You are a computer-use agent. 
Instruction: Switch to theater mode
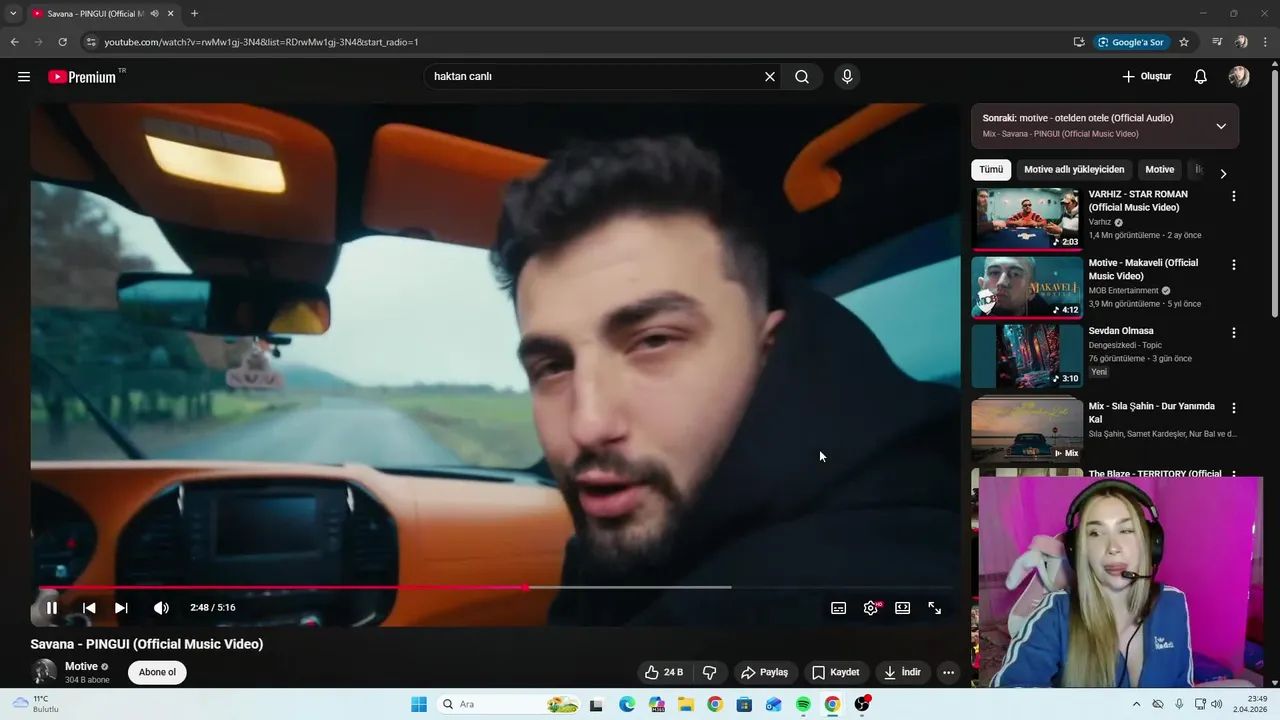click(x=903, y=608)
